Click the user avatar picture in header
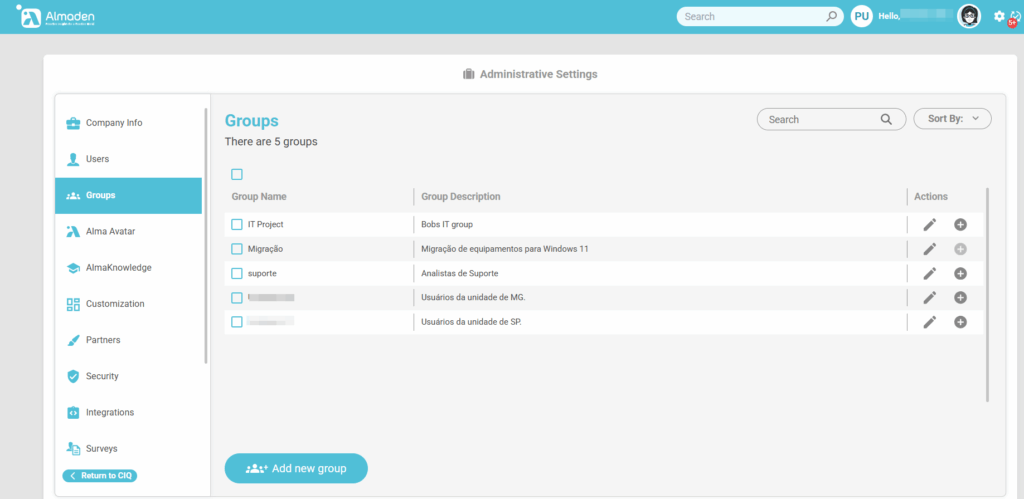This screenshot has width=1024, height=499. point(968,16)
